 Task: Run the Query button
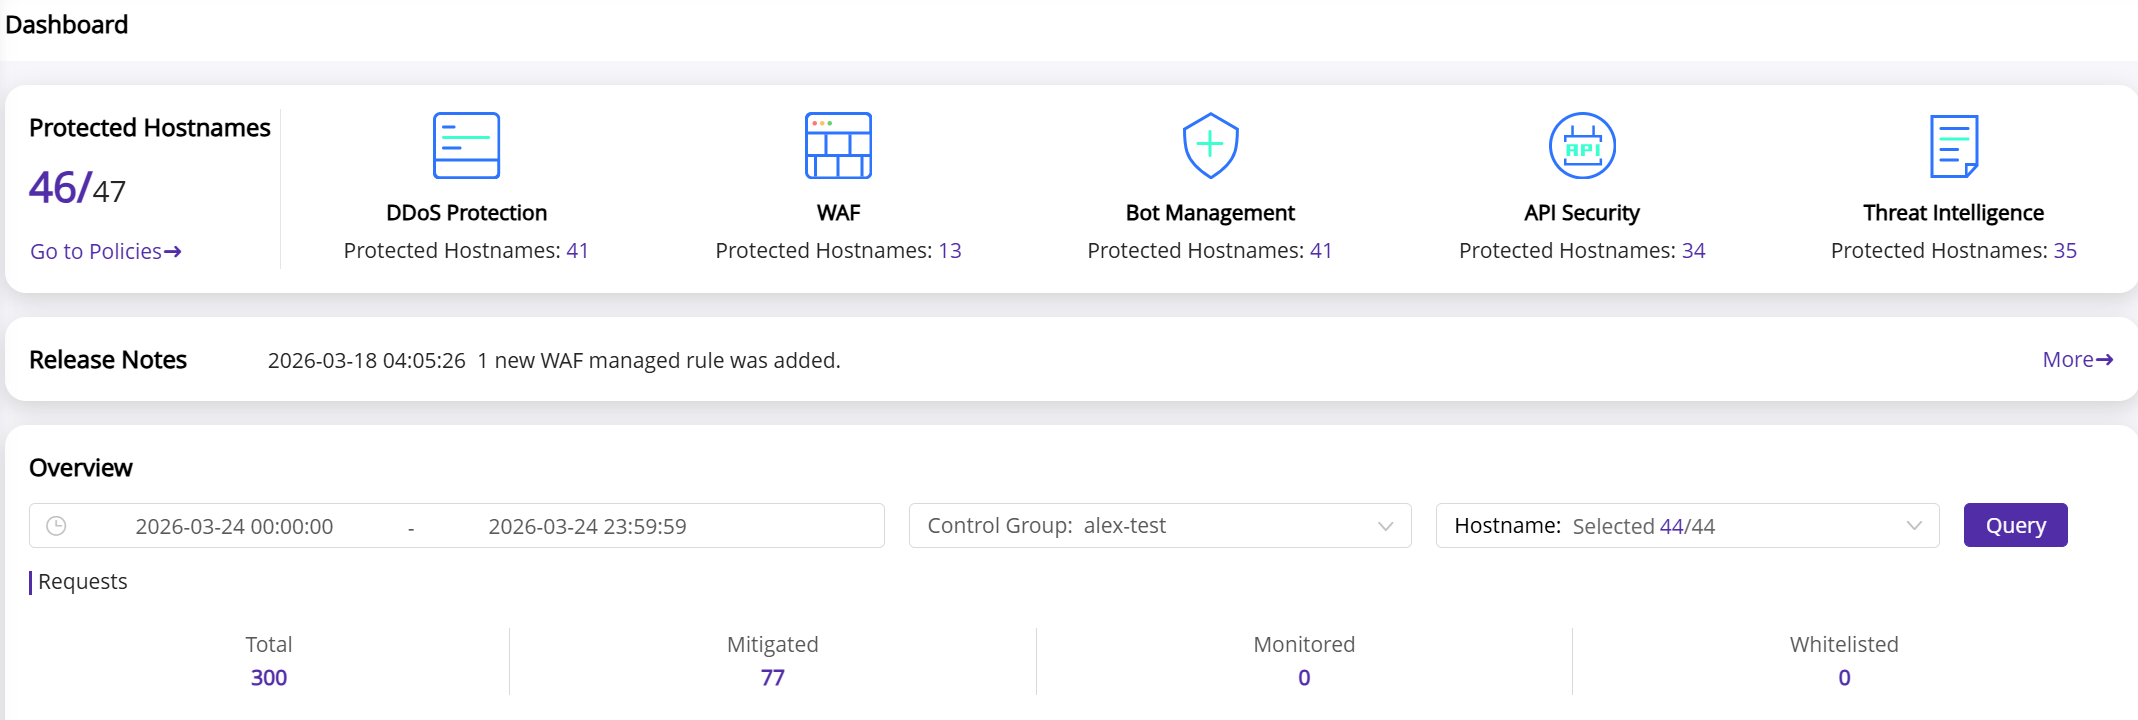coord(2015,525)
